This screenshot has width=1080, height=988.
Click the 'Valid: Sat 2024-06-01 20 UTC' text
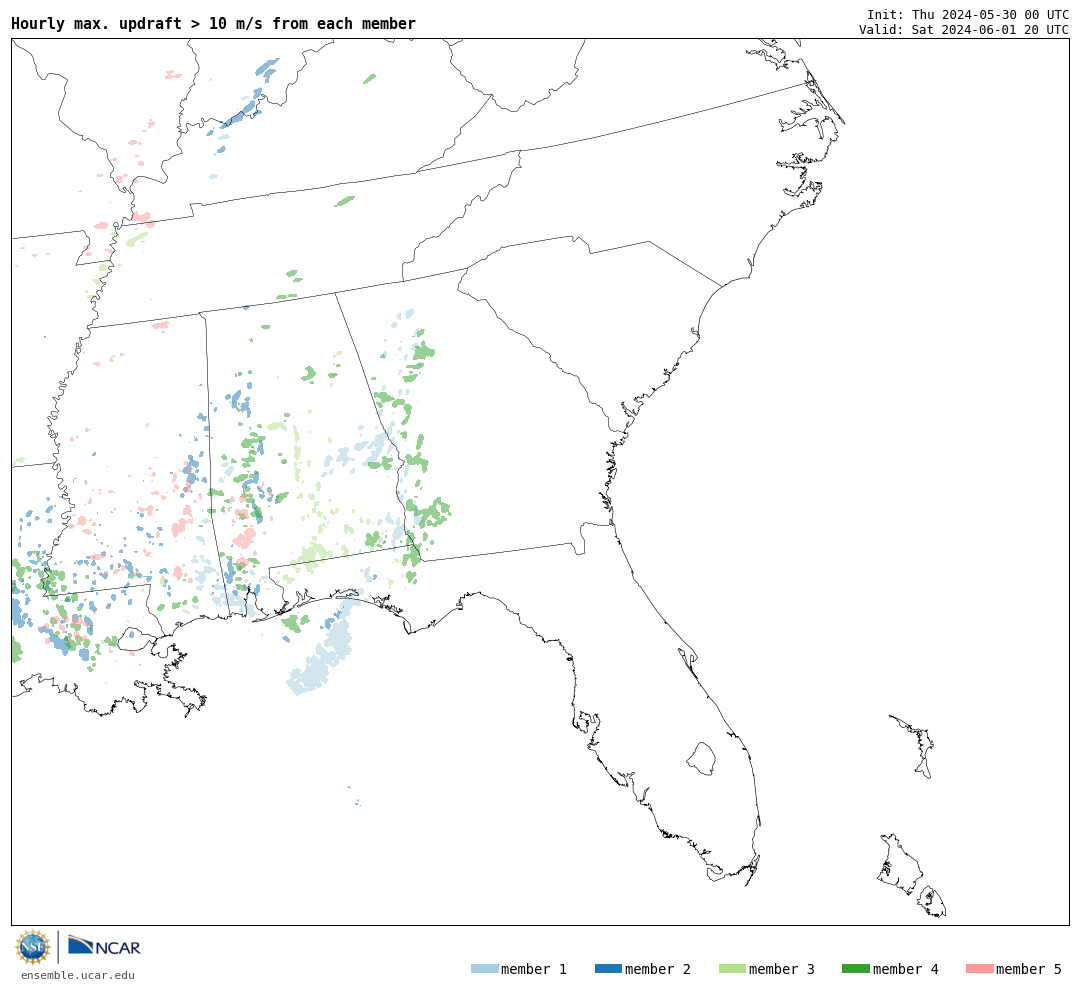[964, 30]
